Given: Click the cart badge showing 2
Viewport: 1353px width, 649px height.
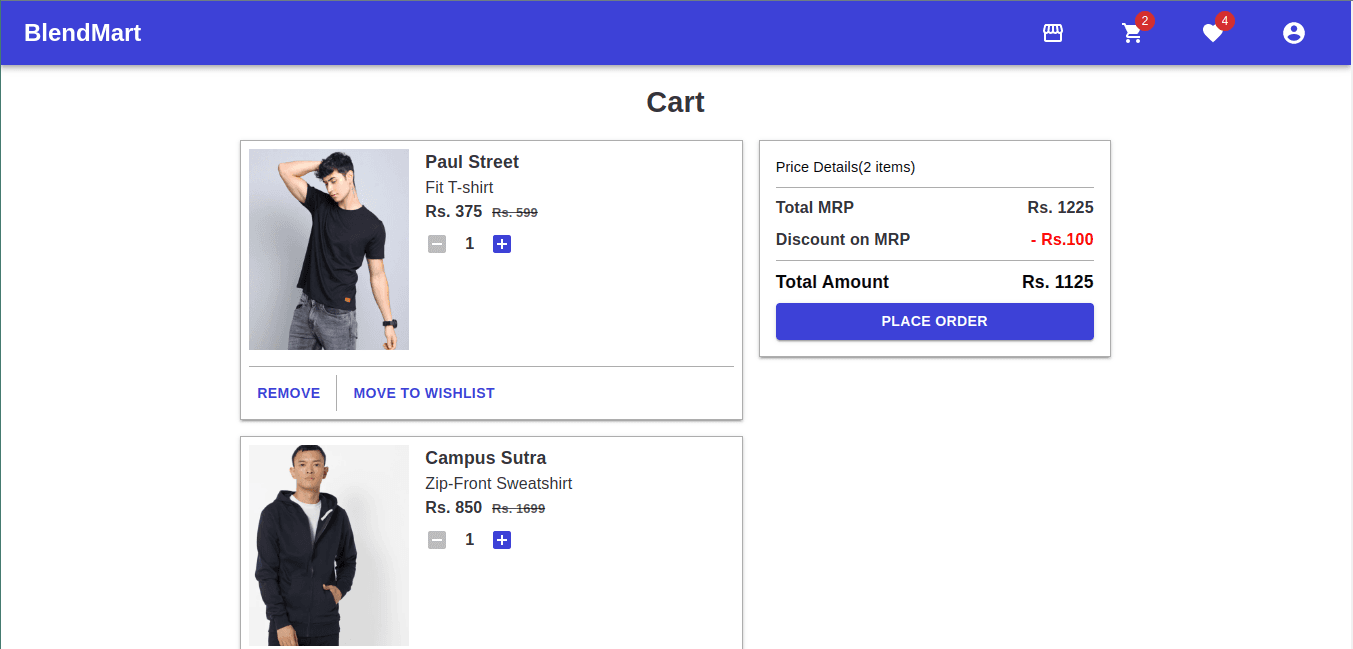Looking at the screenshot, I should 1145,21.
